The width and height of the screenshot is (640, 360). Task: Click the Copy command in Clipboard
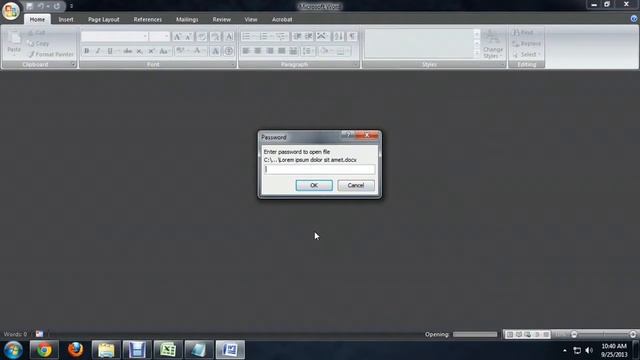38,43
